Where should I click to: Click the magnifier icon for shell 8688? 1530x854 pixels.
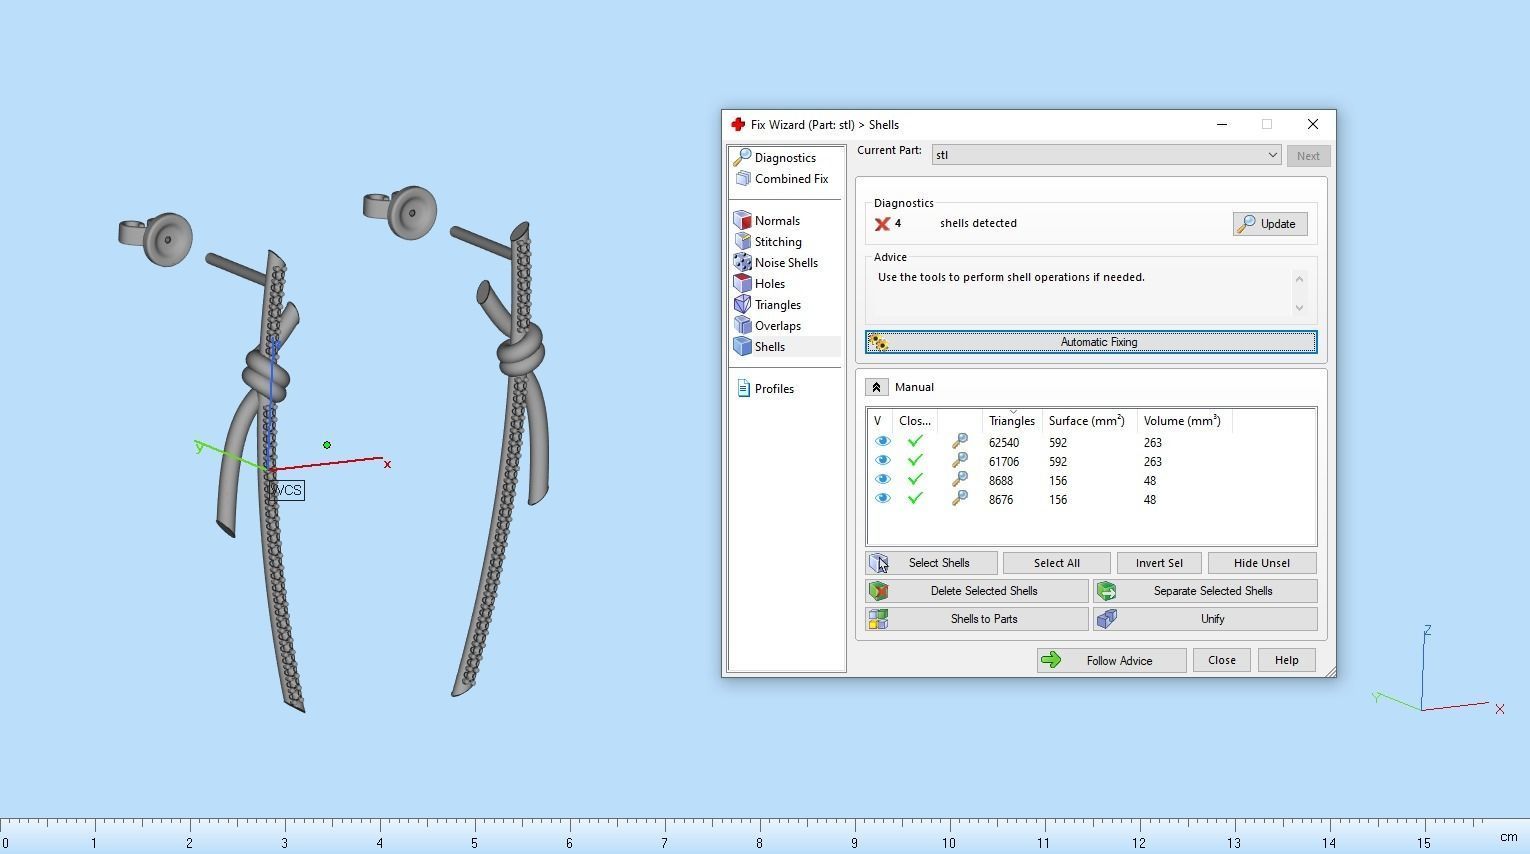(960, 479)
